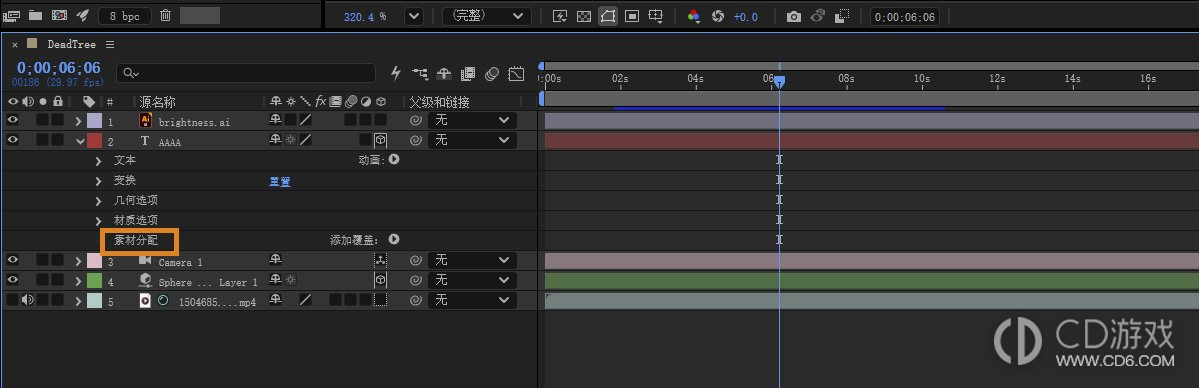The image size is (1199, 388).
Task: Click the viewer timecode 0;00;06;06 field
Action: tap(905, 17)
